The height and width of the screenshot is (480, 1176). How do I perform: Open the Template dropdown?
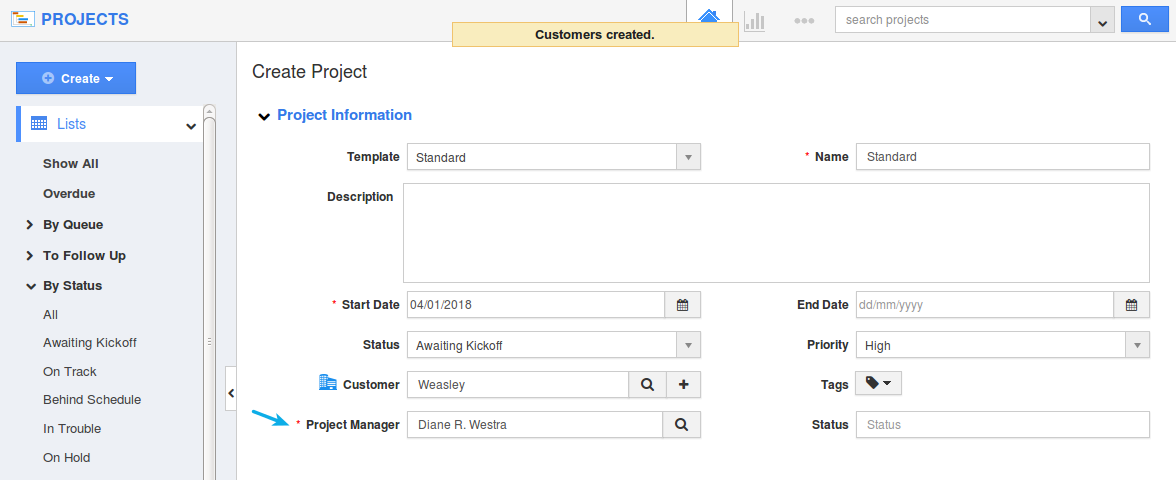[x=553, y=157]
